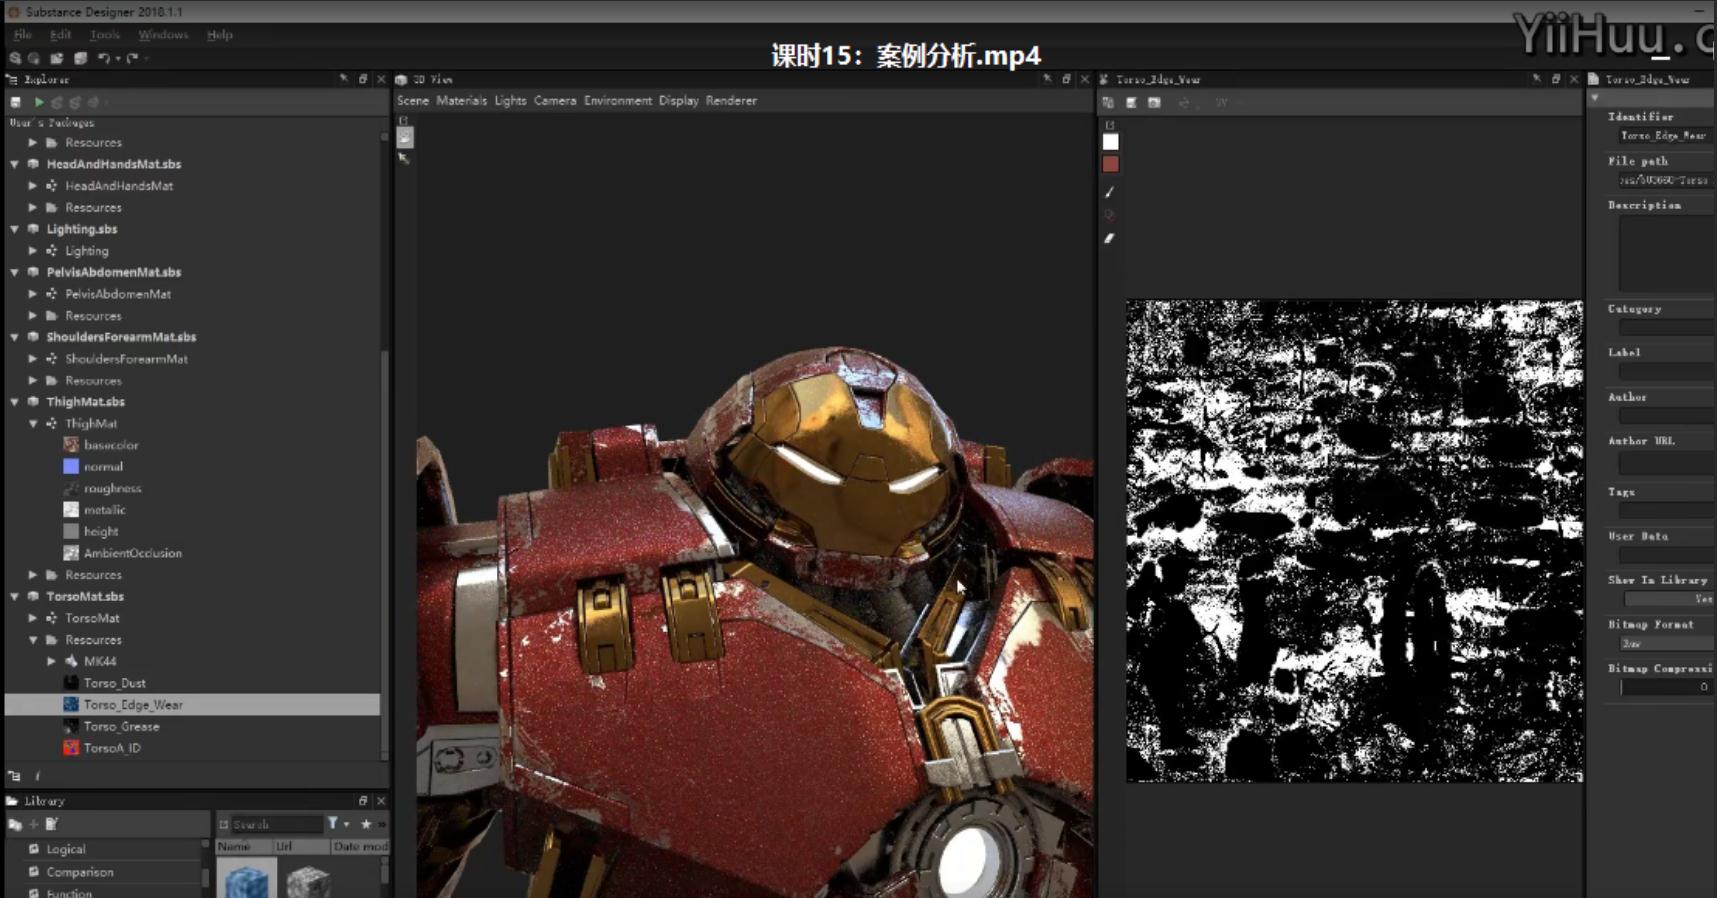Click the new Substance icon in main toolbar
The width and height of the screenshot is (1717, 898).
pos(15,58)
